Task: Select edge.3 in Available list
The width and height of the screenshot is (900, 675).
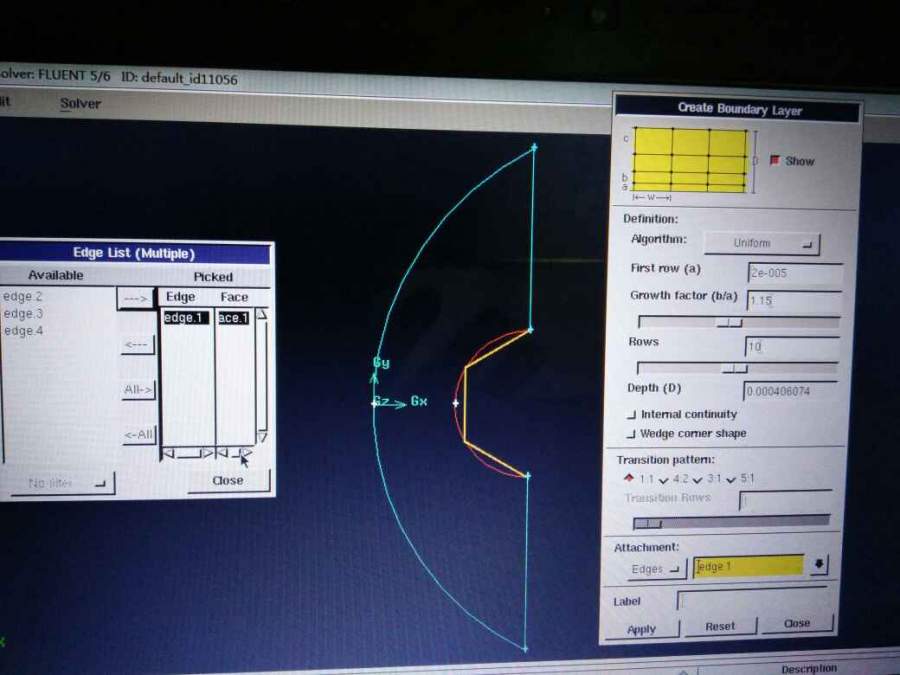Action: tap(23, 314)
